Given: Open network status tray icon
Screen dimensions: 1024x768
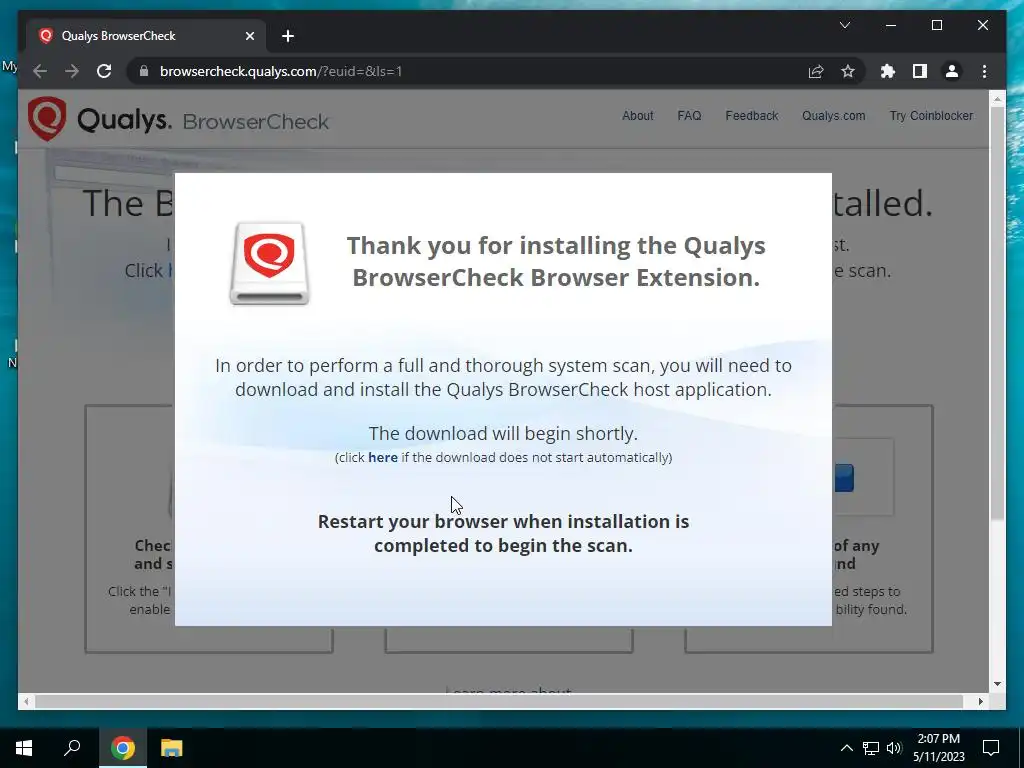Looking at the screenshot, I should click(x=871, y=748).
